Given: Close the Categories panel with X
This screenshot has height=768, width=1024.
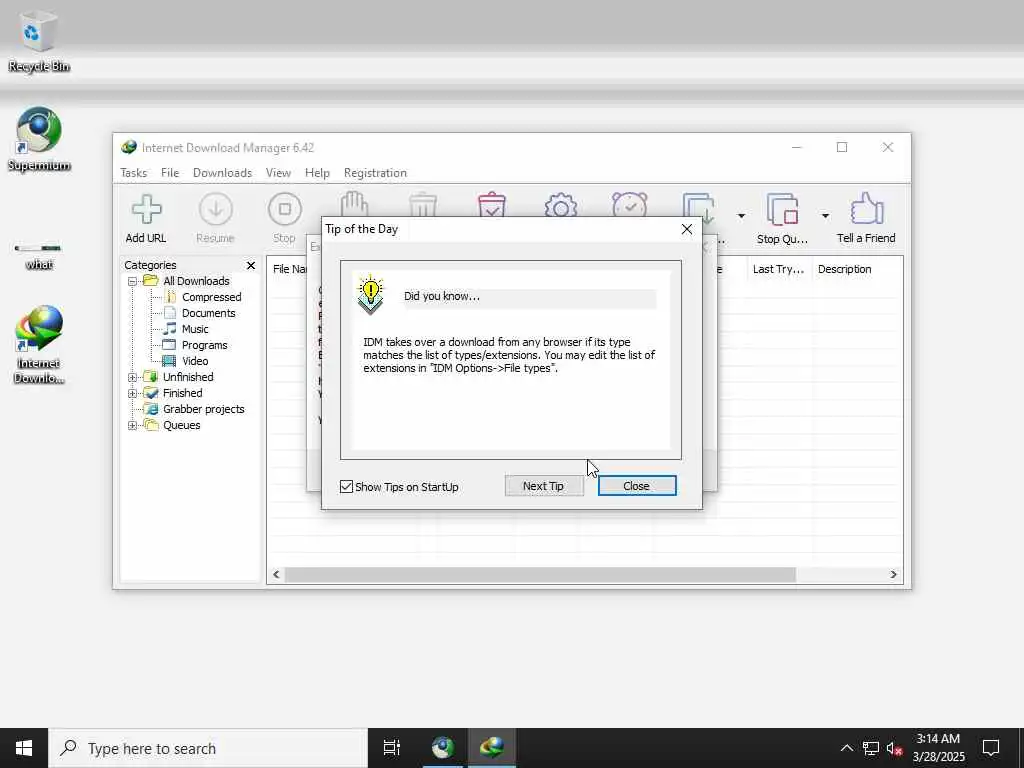Looking at the screenshot, I should (251, 265).
